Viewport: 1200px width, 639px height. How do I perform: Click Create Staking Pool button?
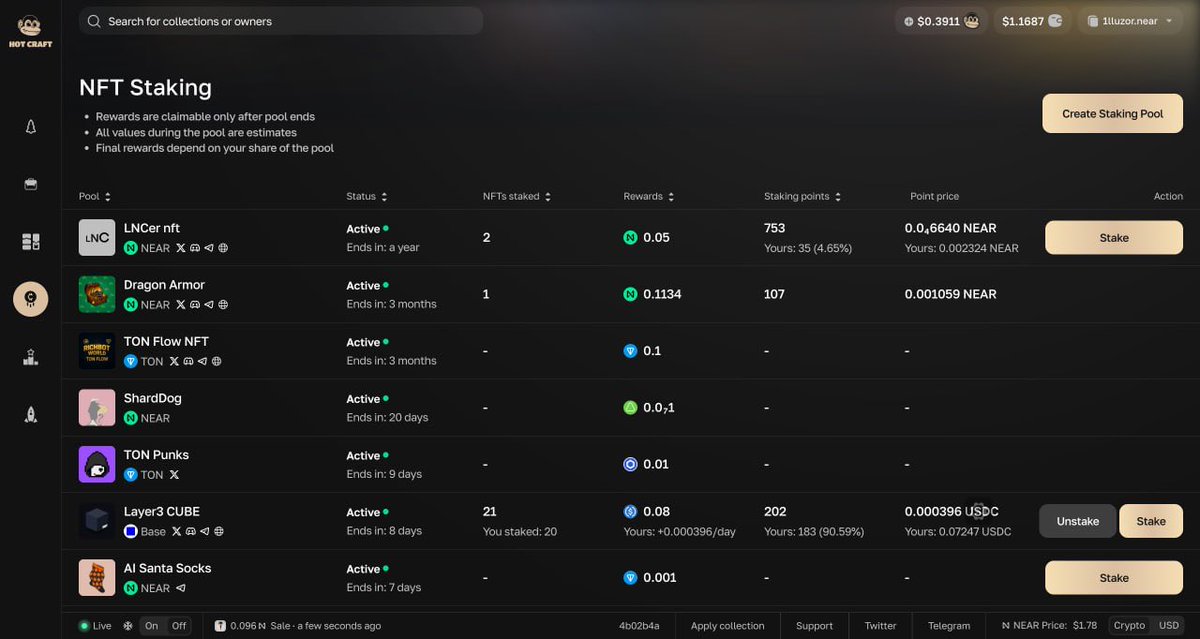click(1112, 114)
